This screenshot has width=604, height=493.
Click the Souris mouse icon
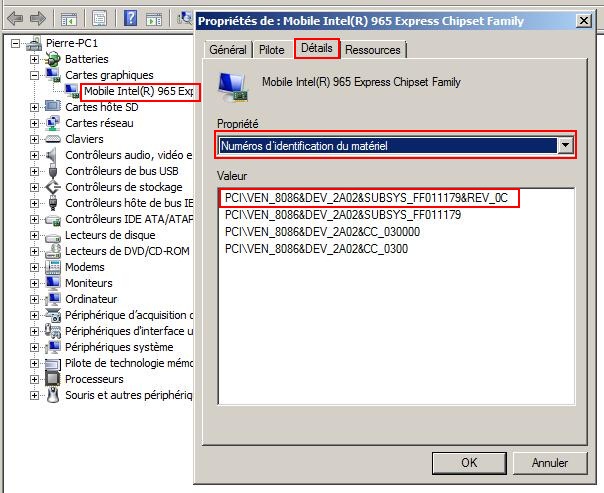pyautogui.click(x=53, y=395)
